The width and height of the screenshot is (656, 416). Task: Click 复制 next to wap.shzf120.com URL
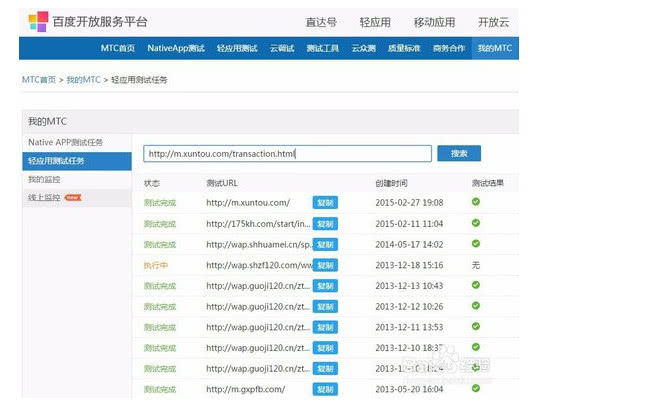click(325, 265)
